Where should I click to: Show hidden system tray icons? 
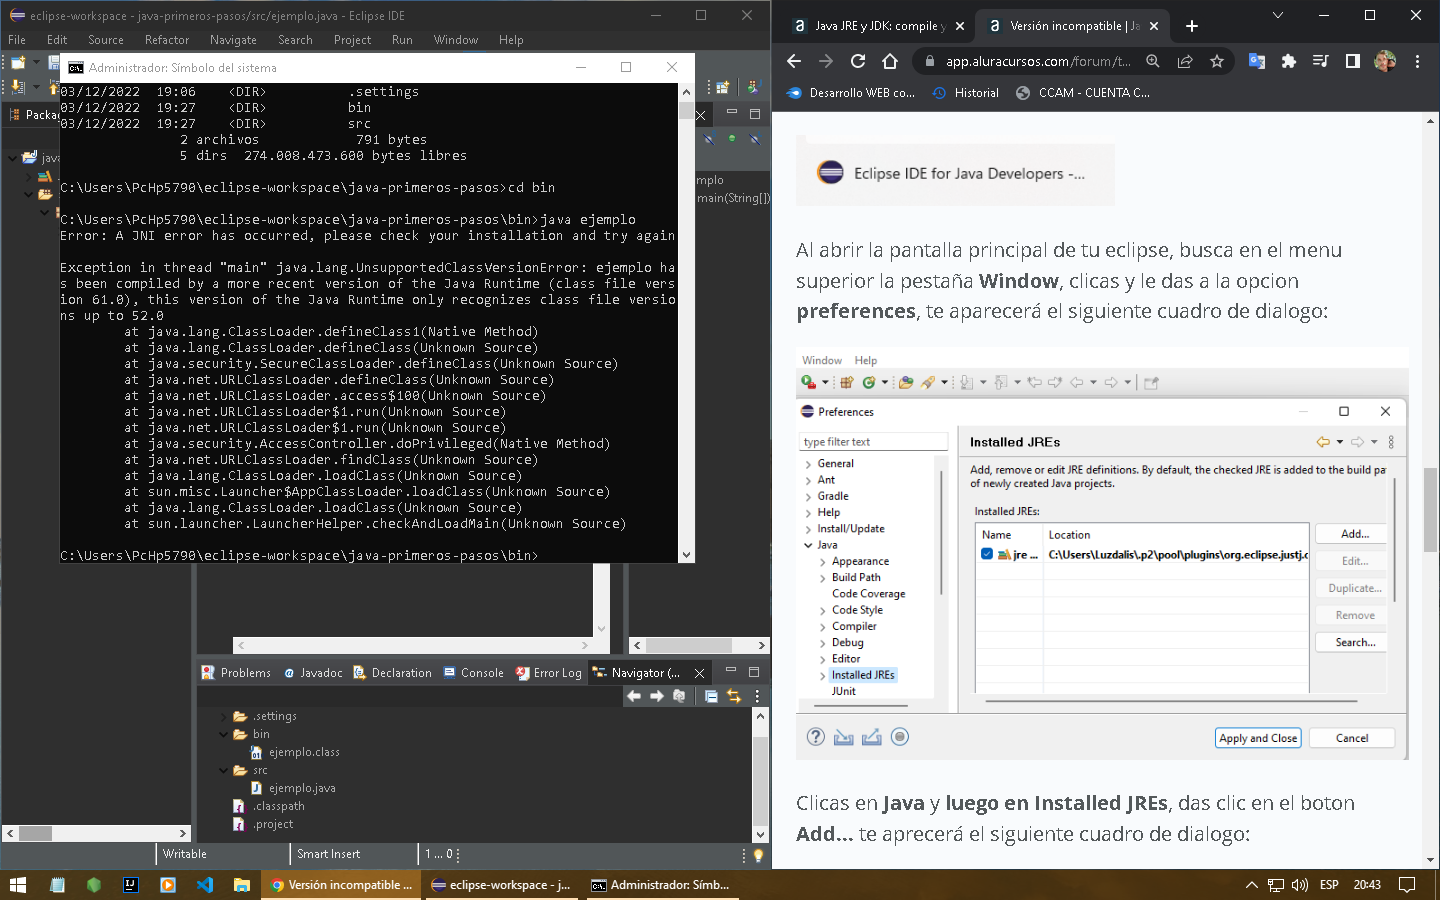click(x=1251, y=885)
